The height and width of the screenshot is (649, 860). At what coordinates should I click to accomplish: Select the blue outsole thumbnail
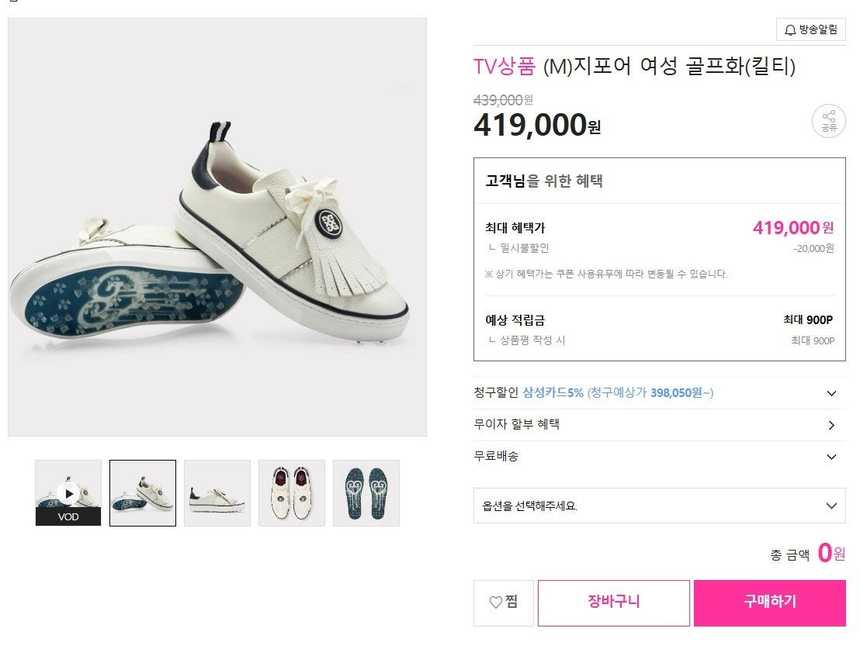click(366, 493)
